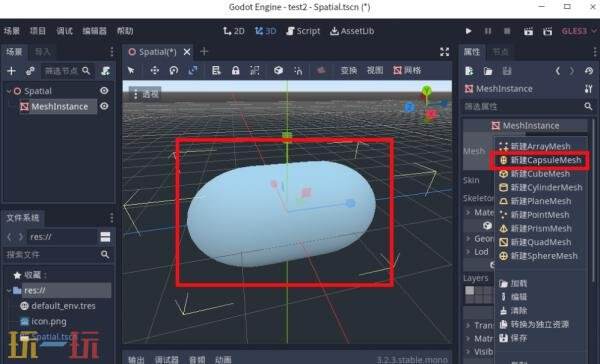
Task: Play custom scene icon
Action: coord(548,31)
